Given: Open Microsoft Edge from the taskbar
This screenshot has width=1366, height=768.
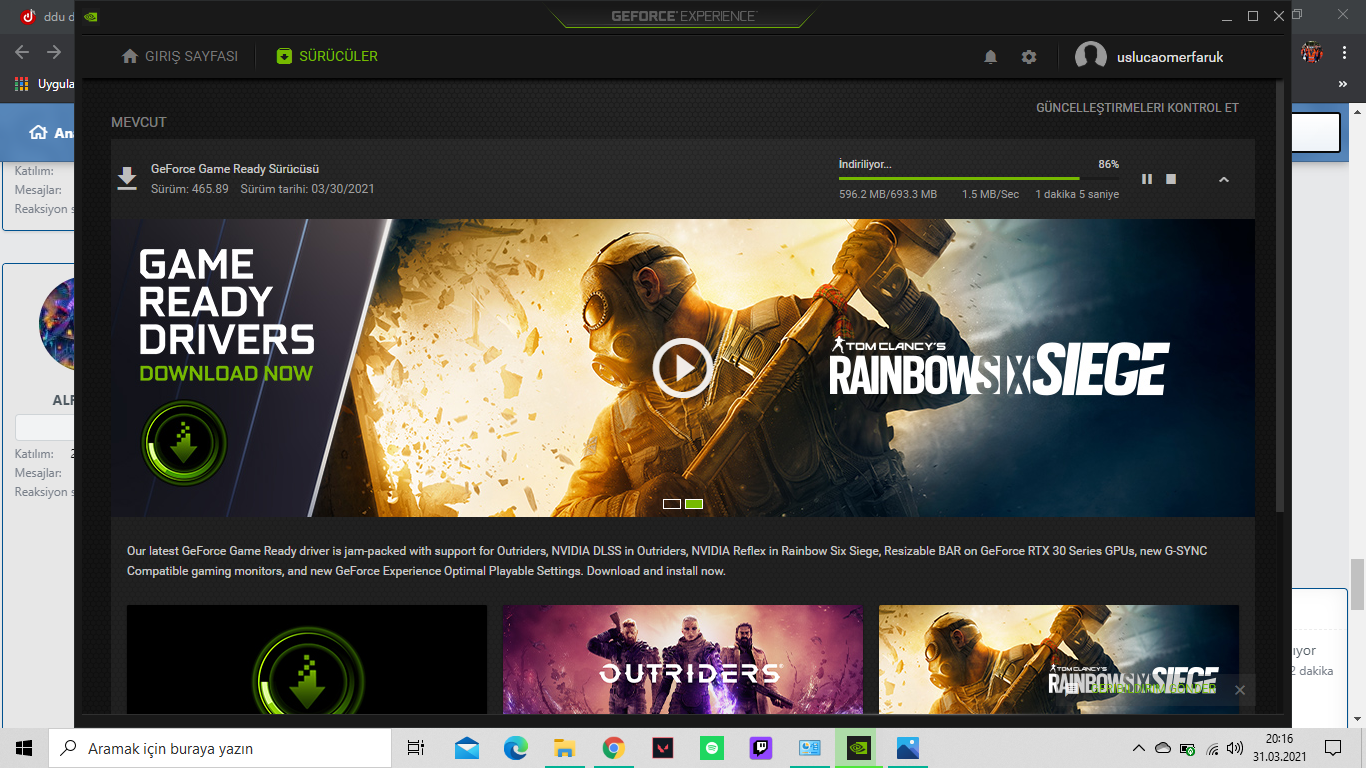Looking at the screenshot, I should 515,748.
